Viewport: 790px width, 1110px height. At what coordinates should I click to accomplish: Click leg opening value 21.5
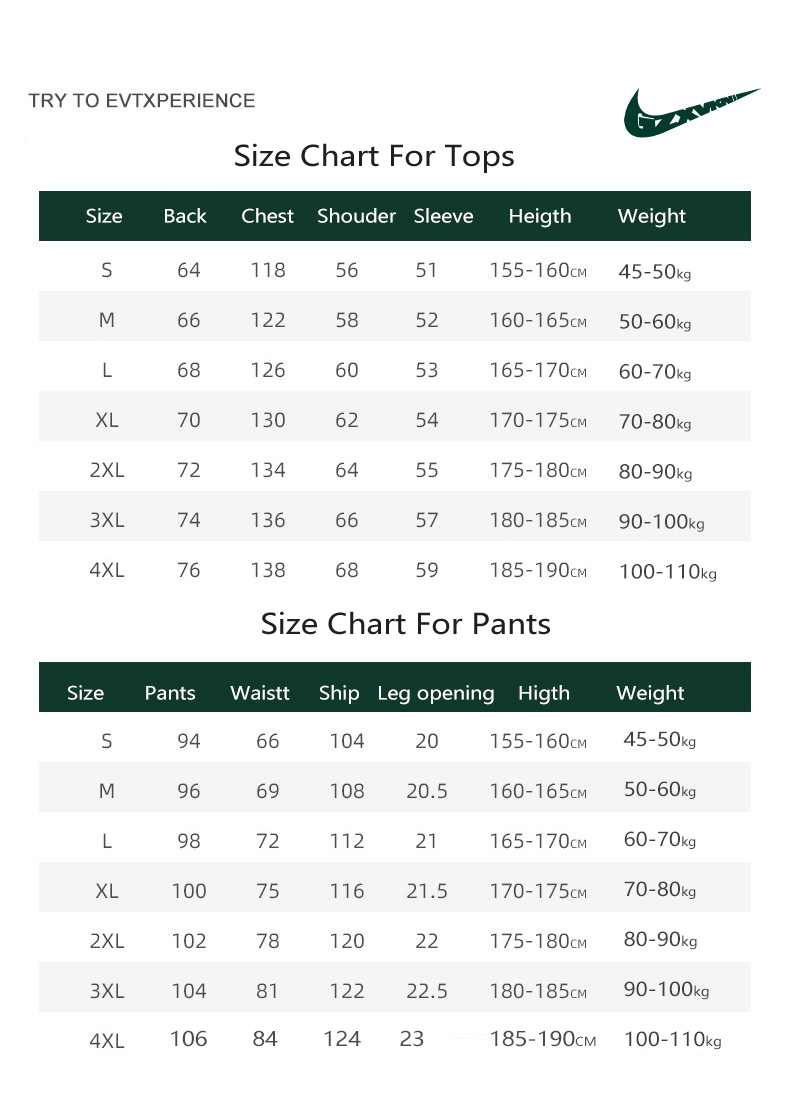click(x=427, y=891)
